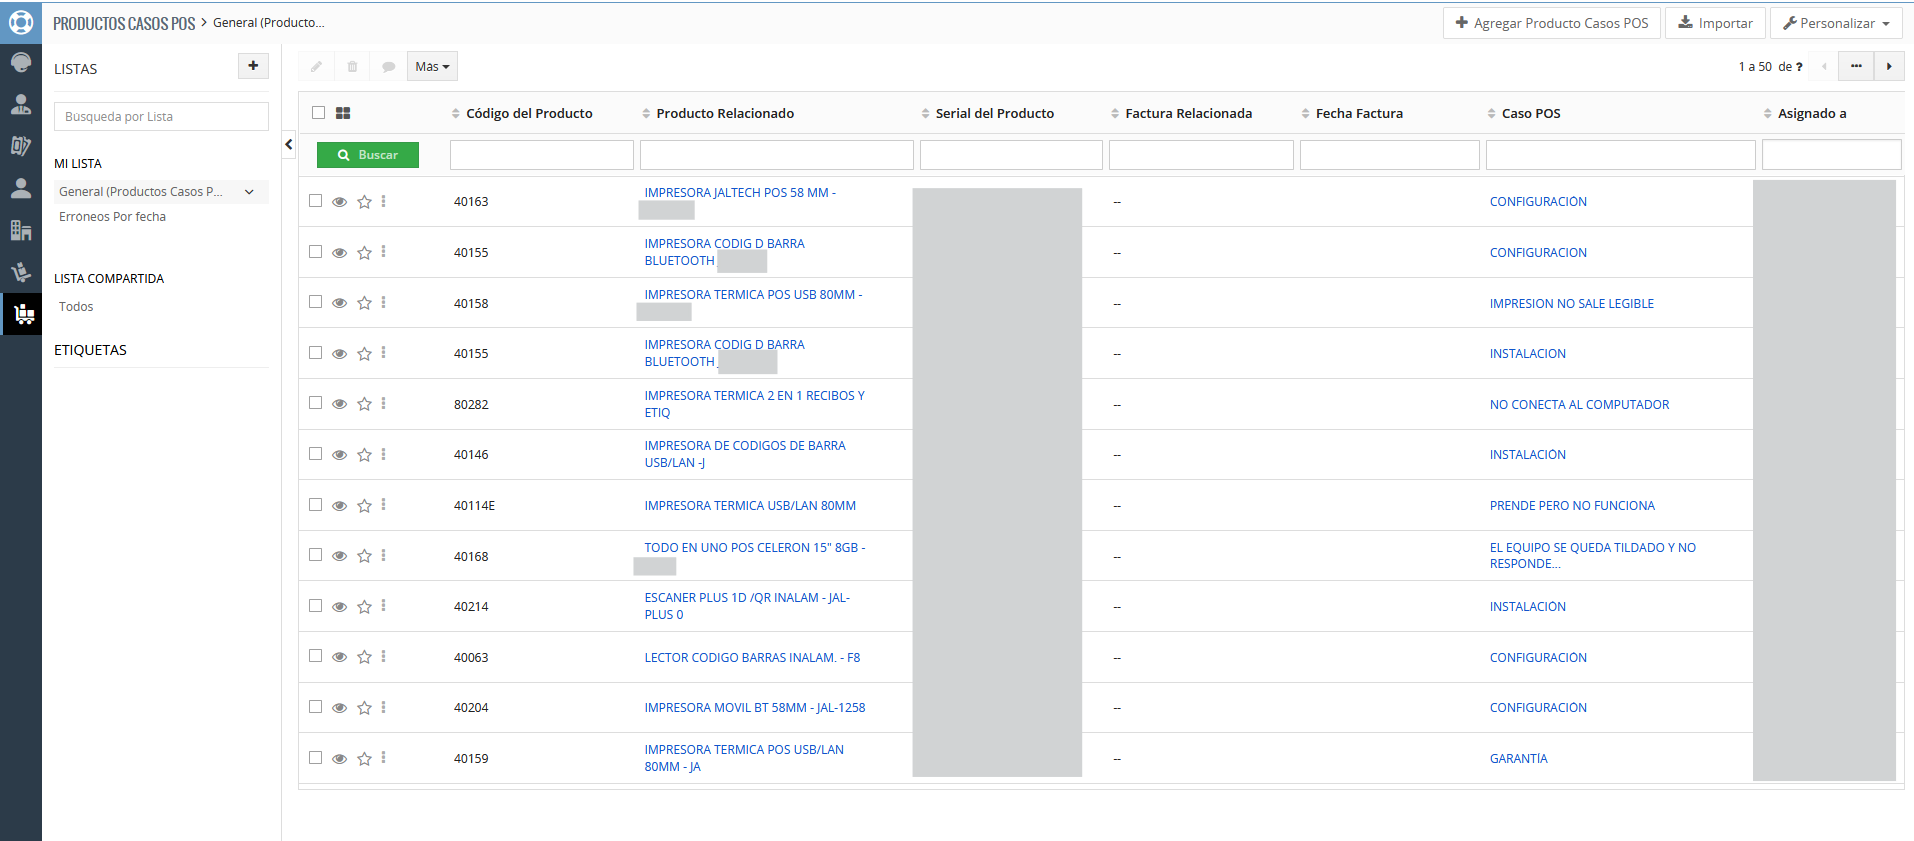Expand General (Productos Casos P... list options

[249, 191]
